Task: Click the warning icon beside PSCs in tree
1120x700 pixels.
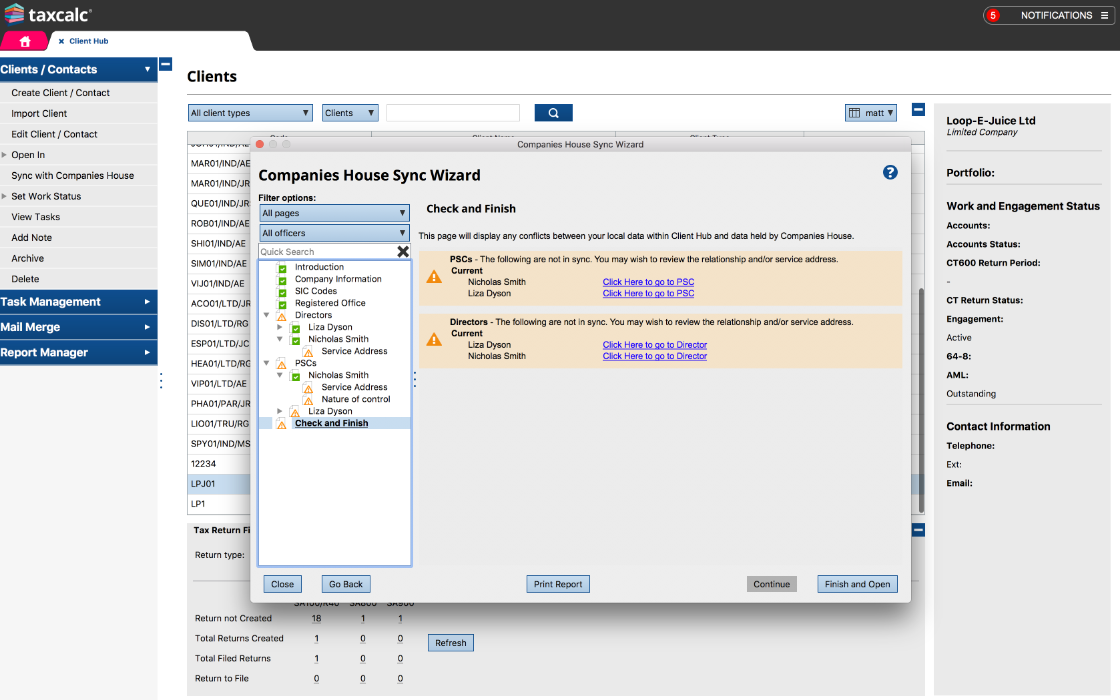Action: (281, 364)
